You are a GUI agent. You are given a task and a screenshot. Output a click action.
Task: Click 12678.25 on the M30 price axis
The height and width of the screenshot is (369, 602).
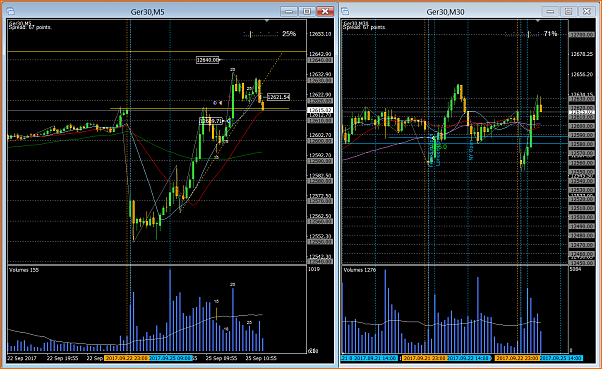click(582, 54)
